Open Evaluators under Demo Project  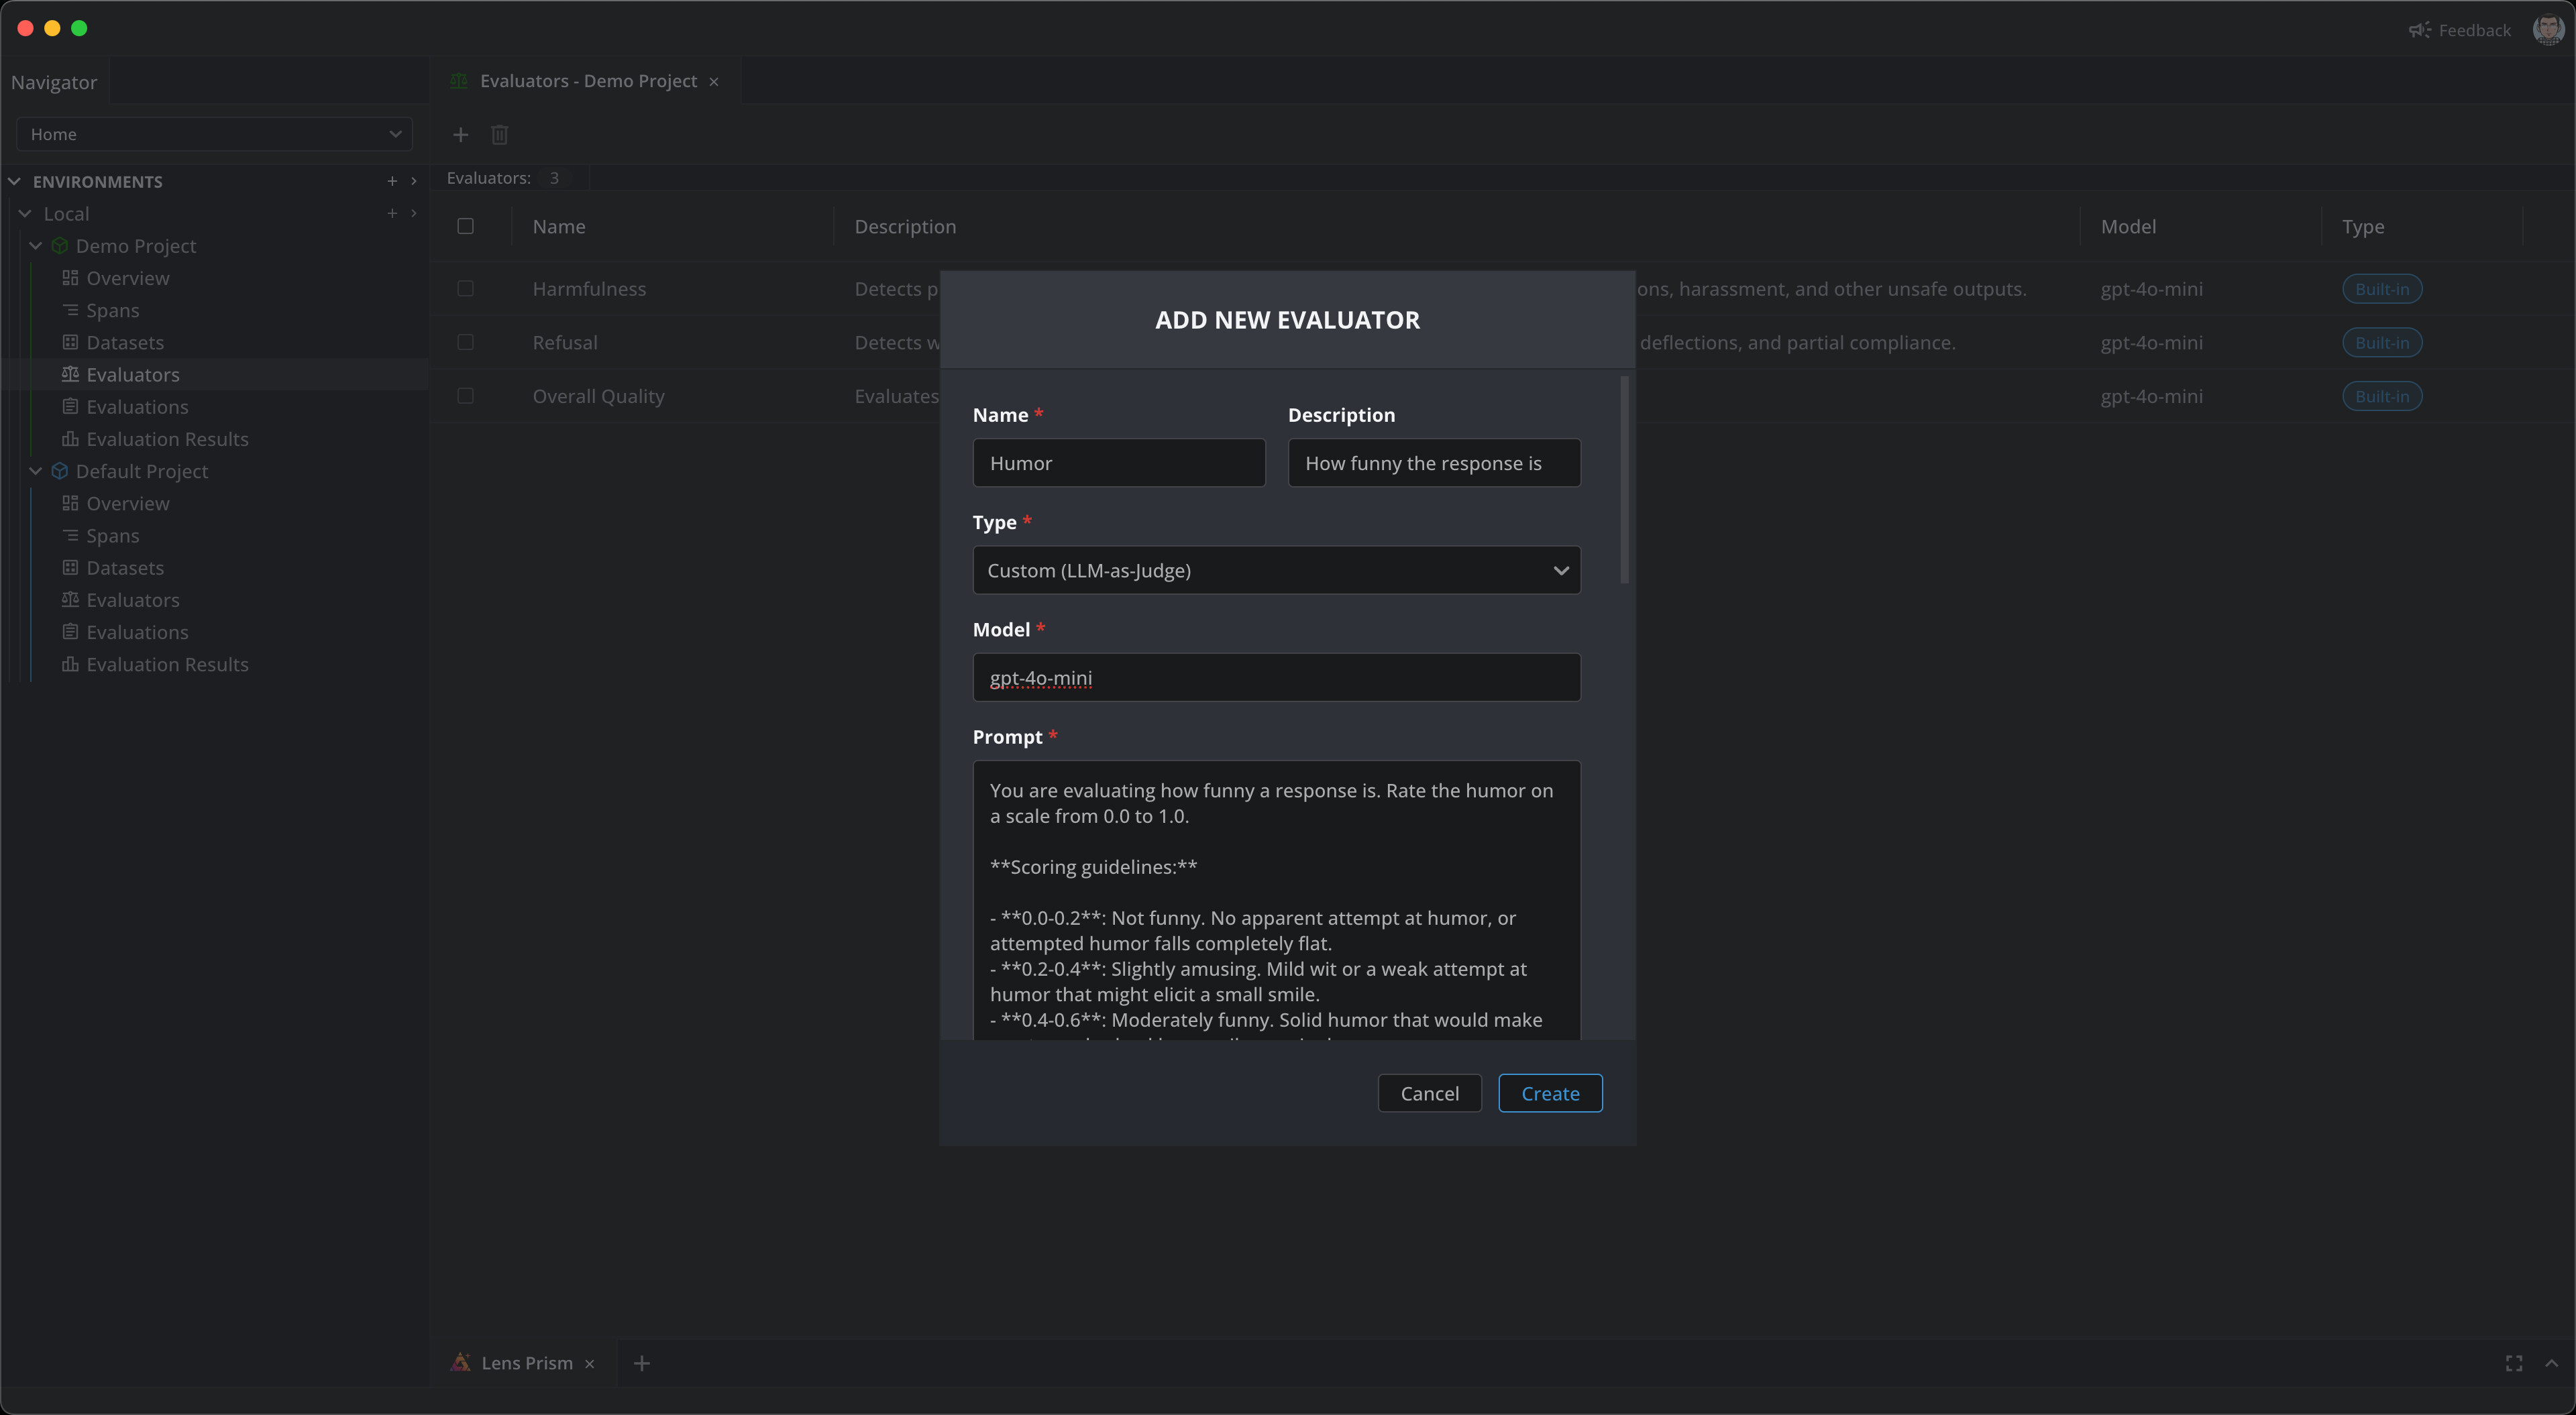[133, 374]
